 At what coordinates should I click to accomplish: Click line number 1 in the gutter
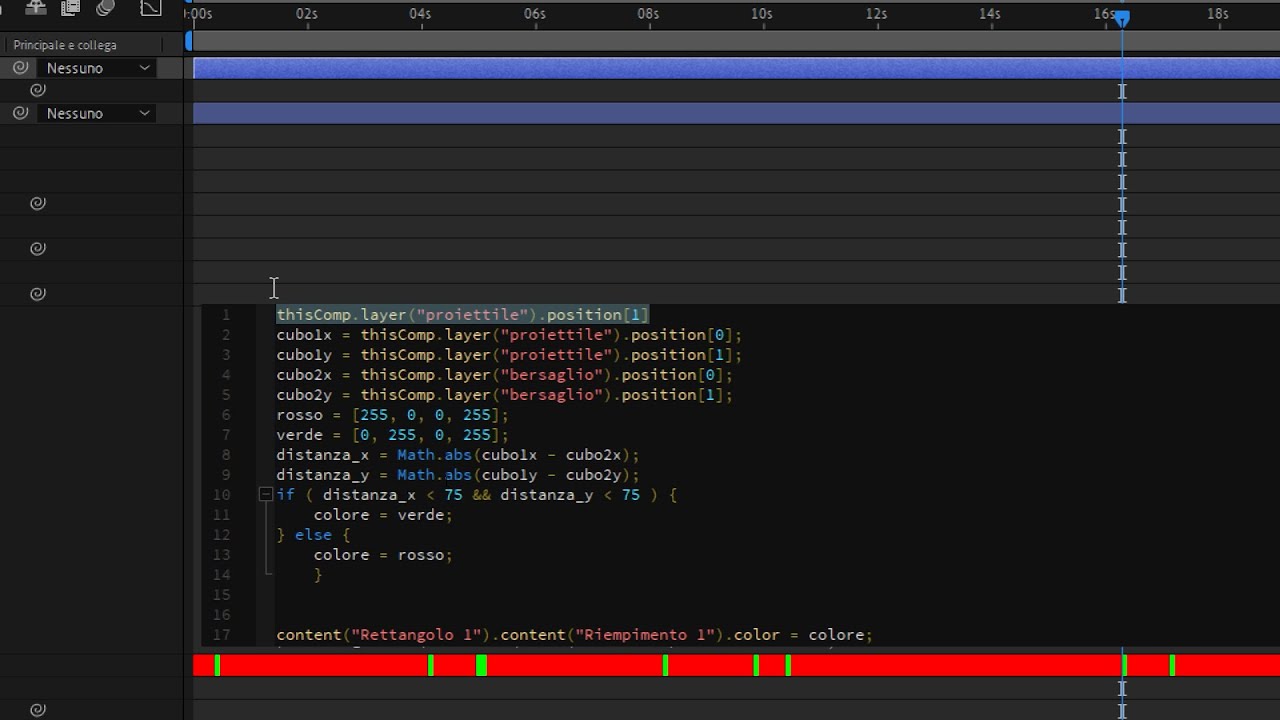coord(226,314)
